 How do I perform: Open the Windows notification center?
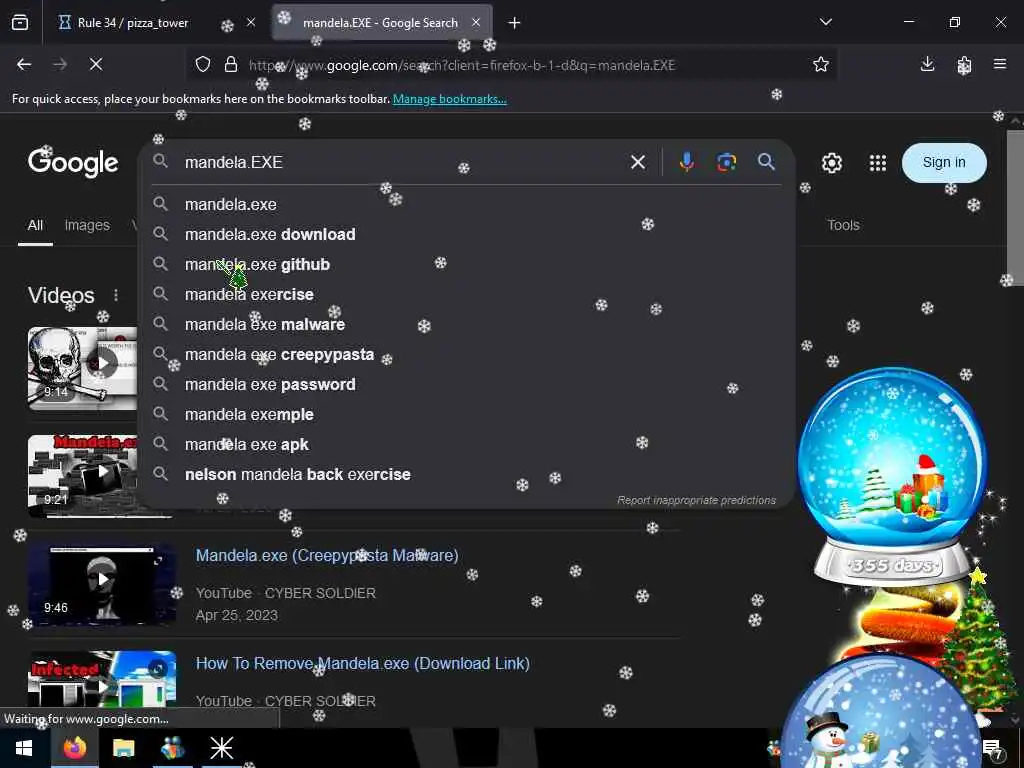(991, 748)
